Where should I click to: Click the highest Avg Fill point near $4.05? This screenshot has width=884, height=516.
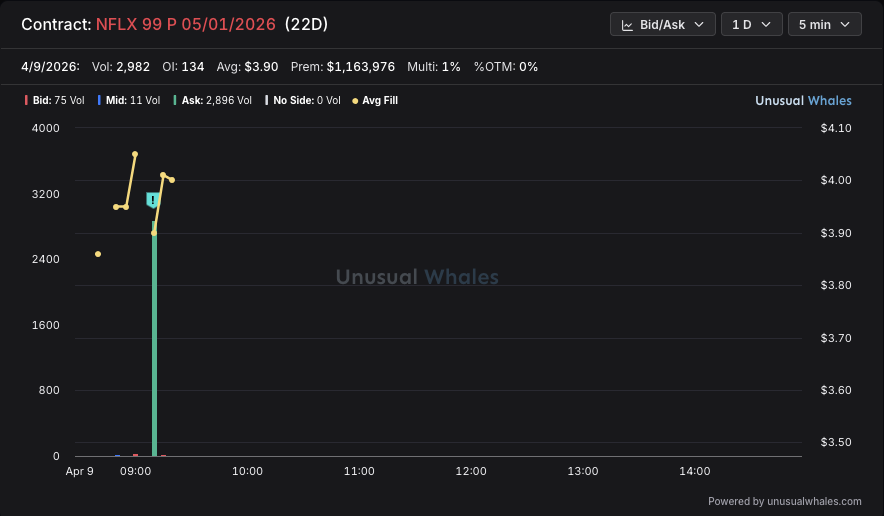(x=135, y=154)
